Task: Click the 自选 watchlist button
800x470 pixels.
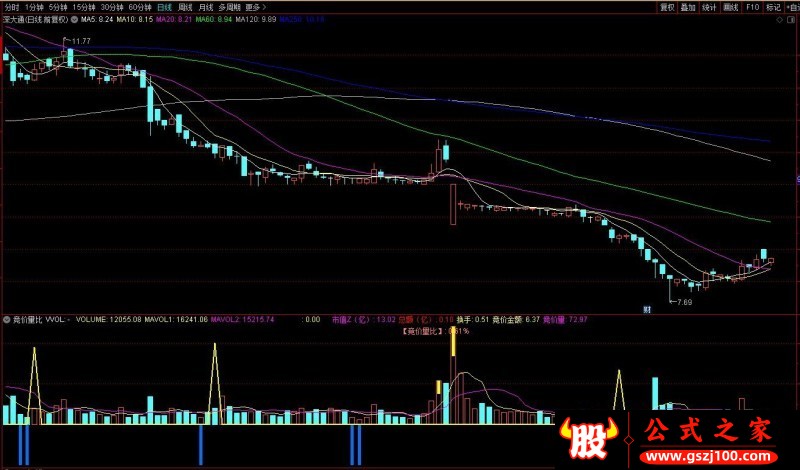Action: tap(792, 7)
